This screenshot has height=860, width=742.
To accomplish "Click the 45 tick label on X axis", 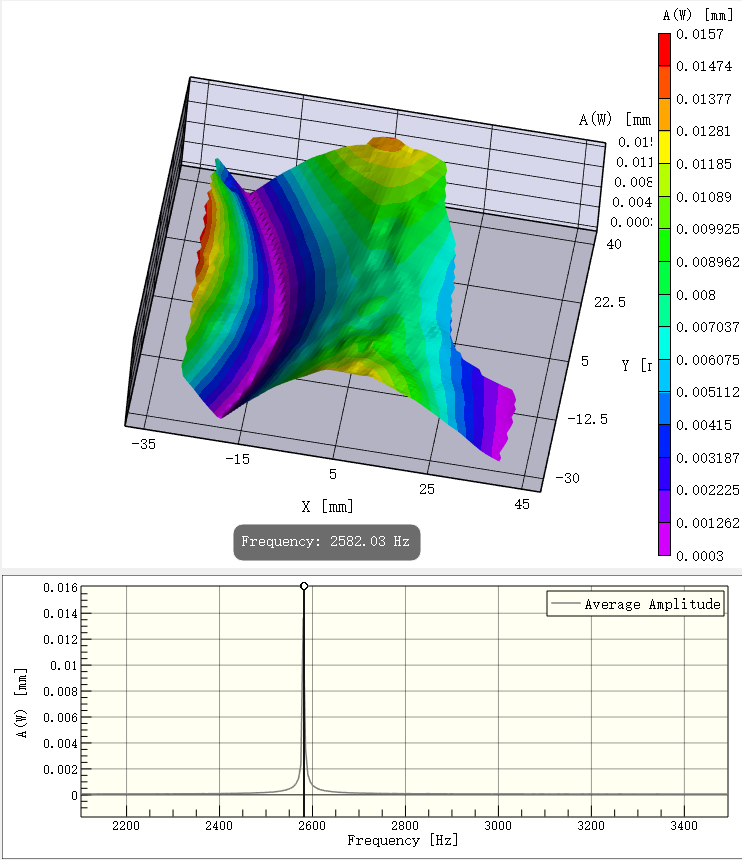I will click(x=522, y=505).
